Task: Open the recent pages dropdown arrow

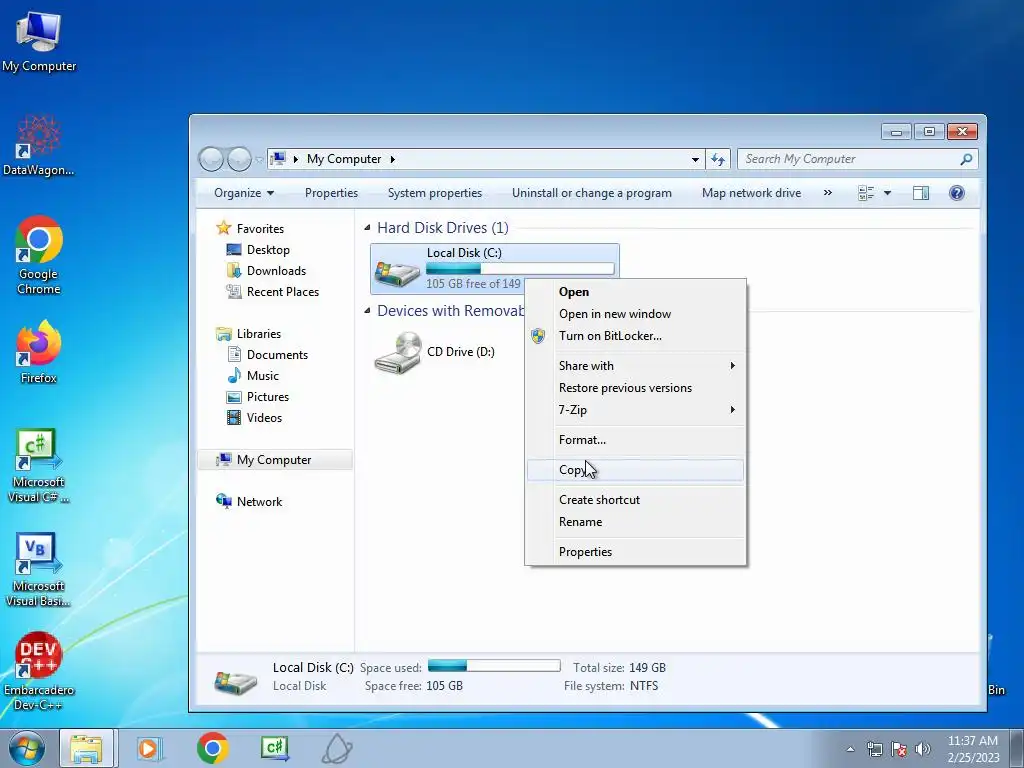Action: (259, 159)
